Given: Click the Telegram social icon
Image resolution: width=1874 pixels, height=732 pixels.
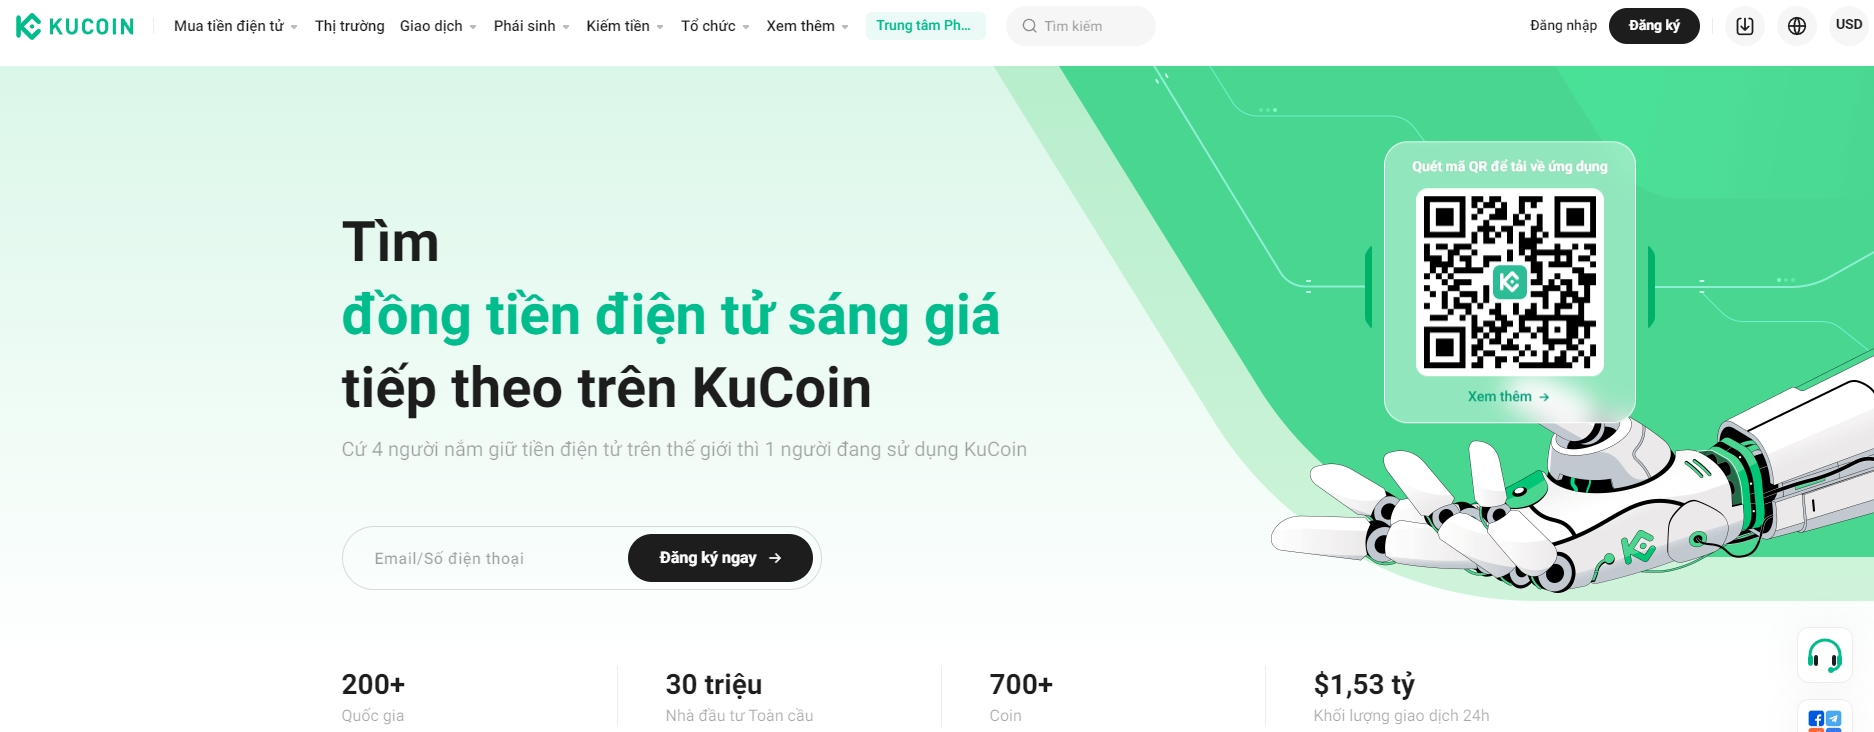Looking at the screenshot, I should (1834, 719).
